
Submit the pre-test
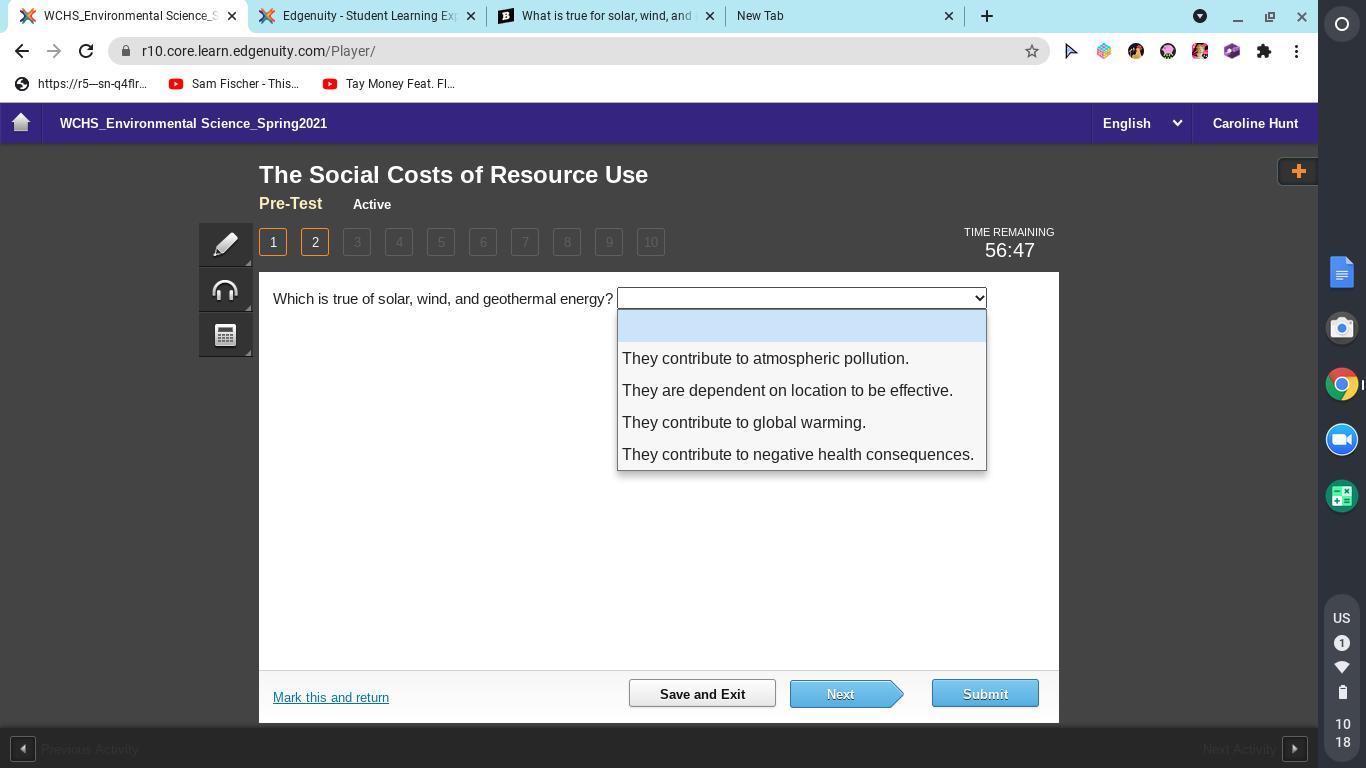[985, 694]
